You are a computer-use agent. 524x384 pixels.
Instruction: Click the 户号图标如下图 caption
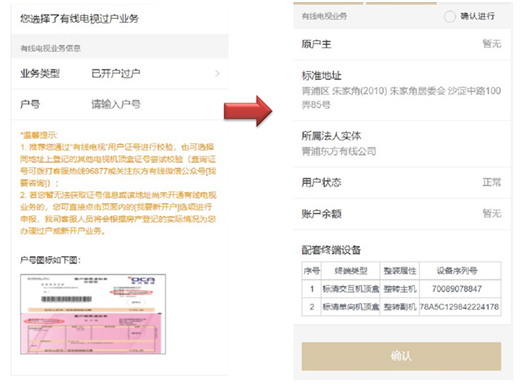click(x=50, y=260)
